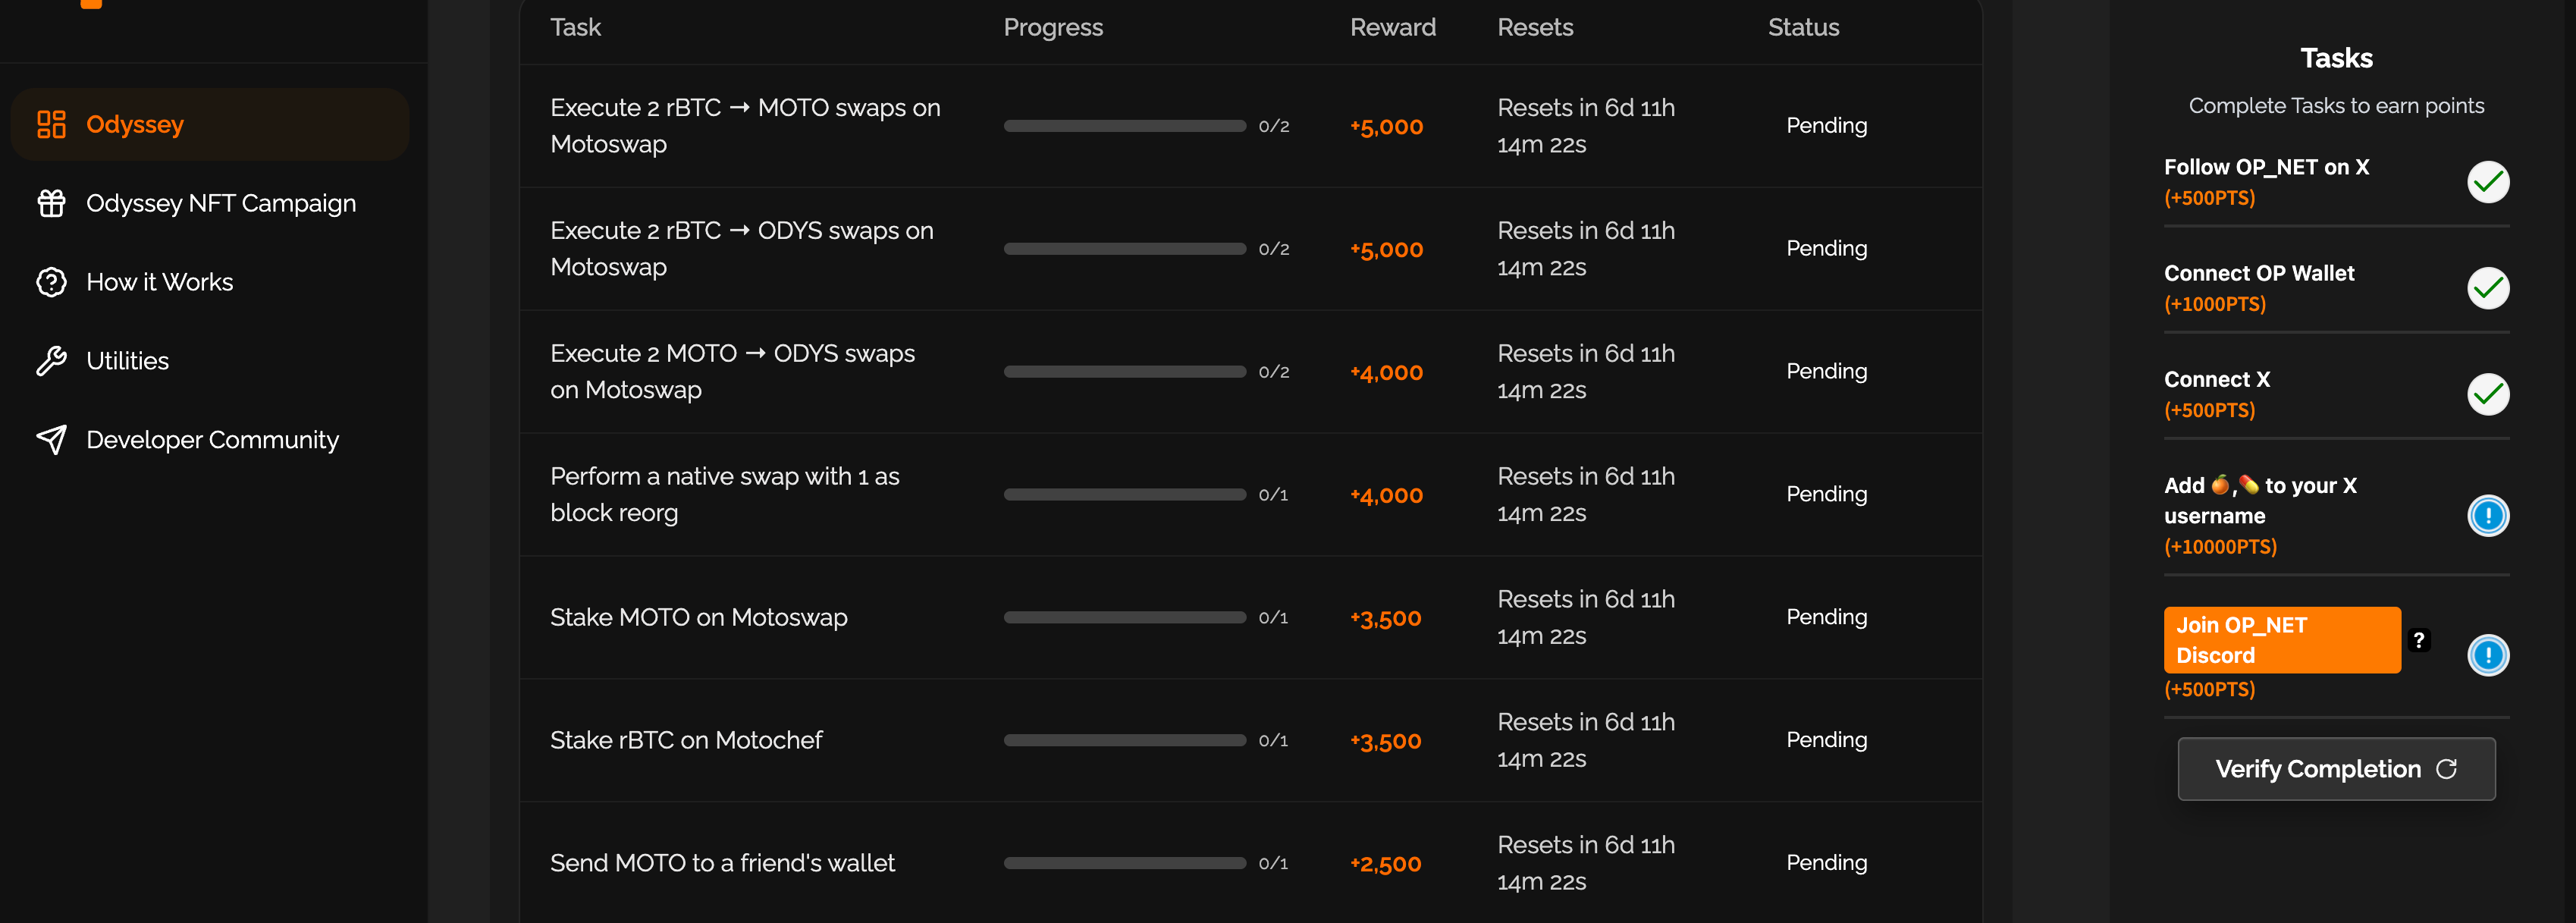The height and width of the screenshot is (923, 2576).
Task: Click the gift icon for NFT Campaign
Action: 51,203
